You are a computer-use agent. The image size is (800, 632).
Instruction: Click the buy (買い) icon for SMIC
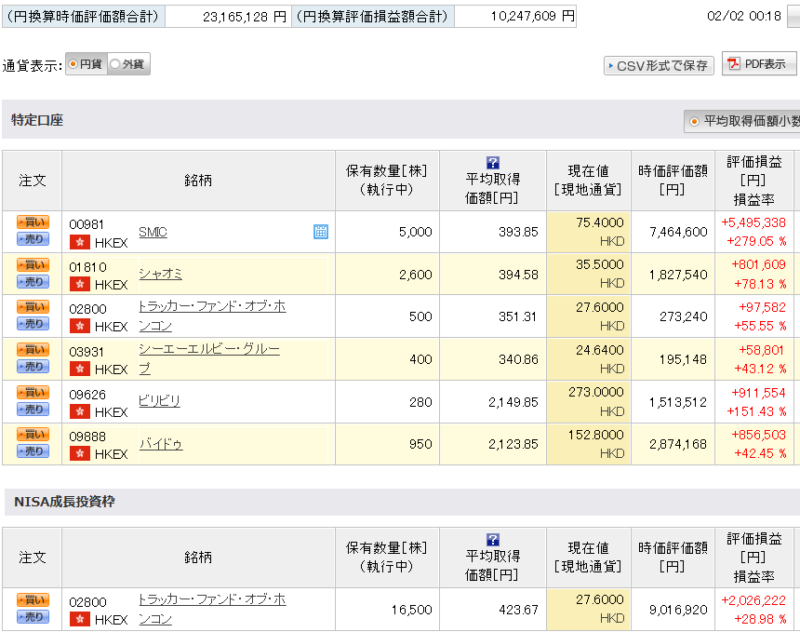click(x=32, y=224)
